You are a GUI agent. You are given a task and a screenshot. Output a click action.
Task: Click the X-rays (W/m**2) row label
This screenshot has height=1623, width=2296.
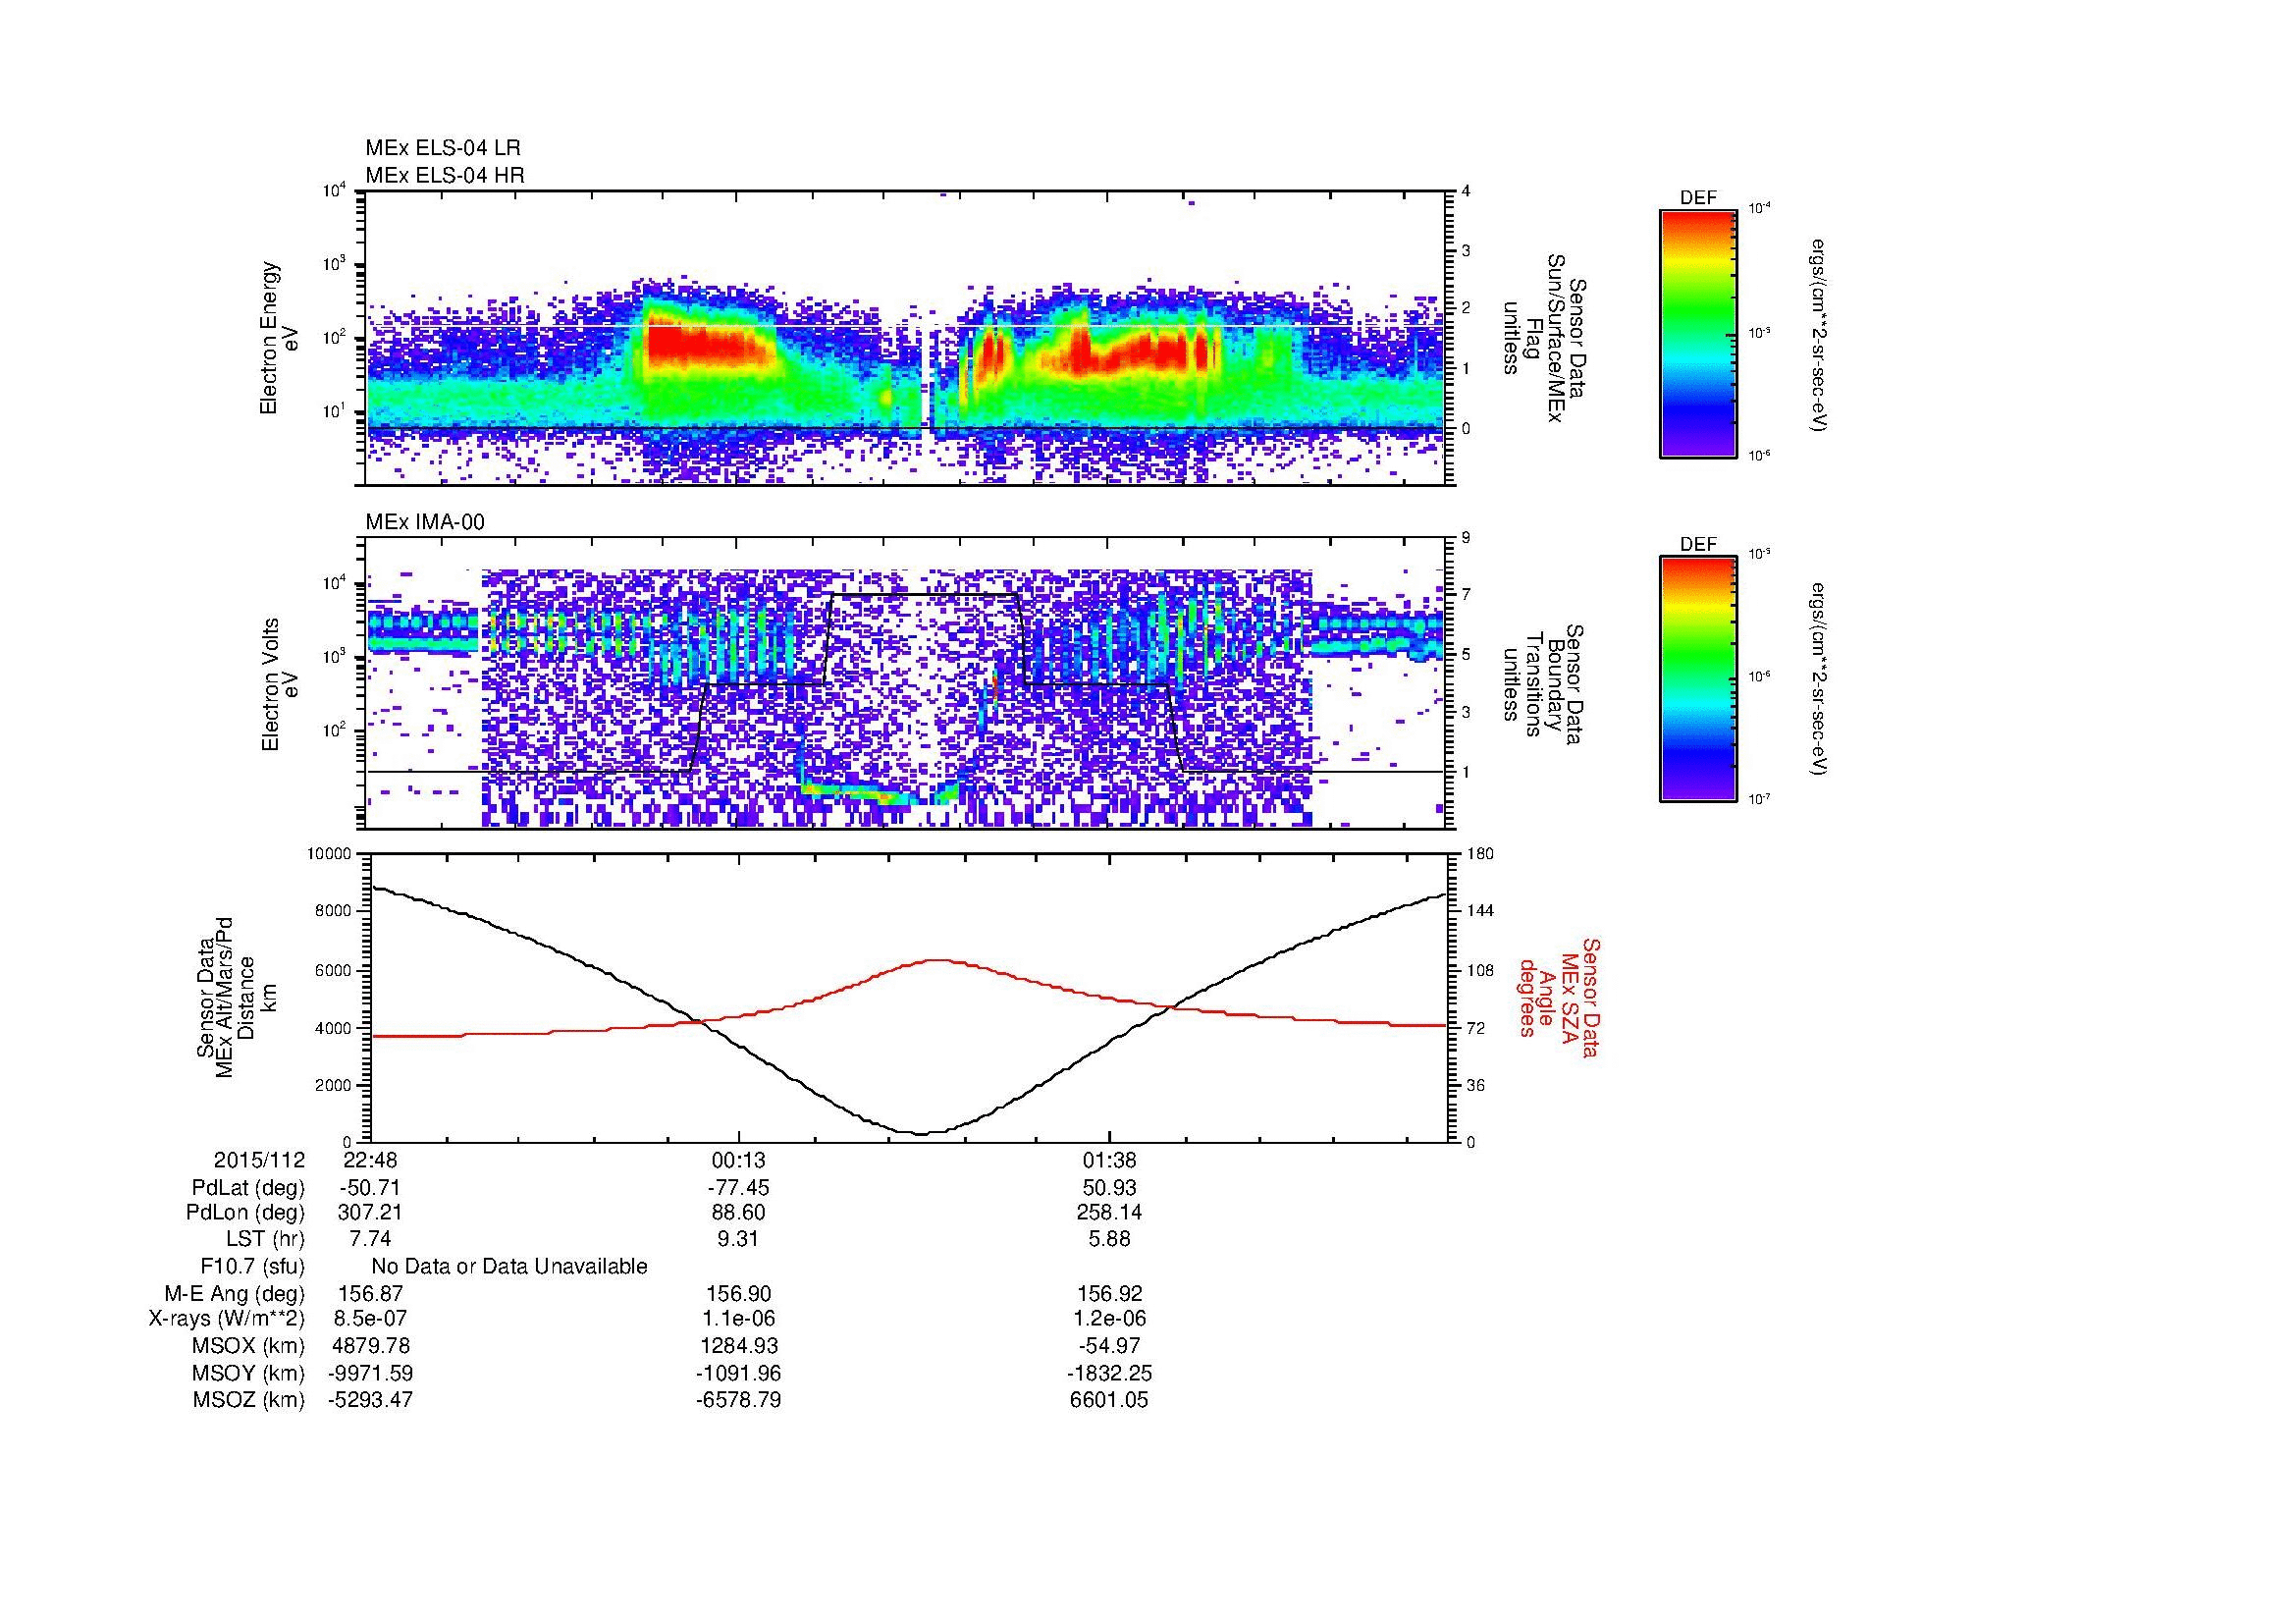[227, 1319]
